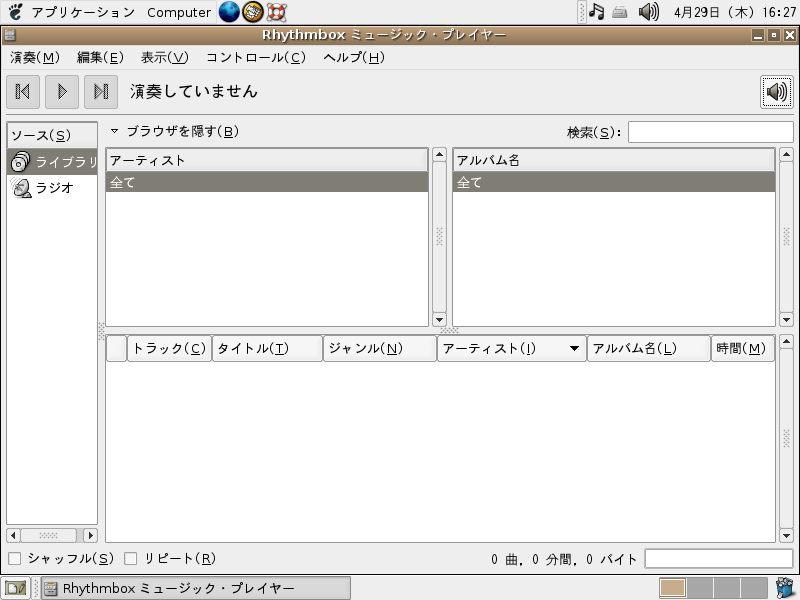Screen dimensions: 800x600
Task: Click the artist list vertical scrollbar thumb
Action: tap(439, 237)
